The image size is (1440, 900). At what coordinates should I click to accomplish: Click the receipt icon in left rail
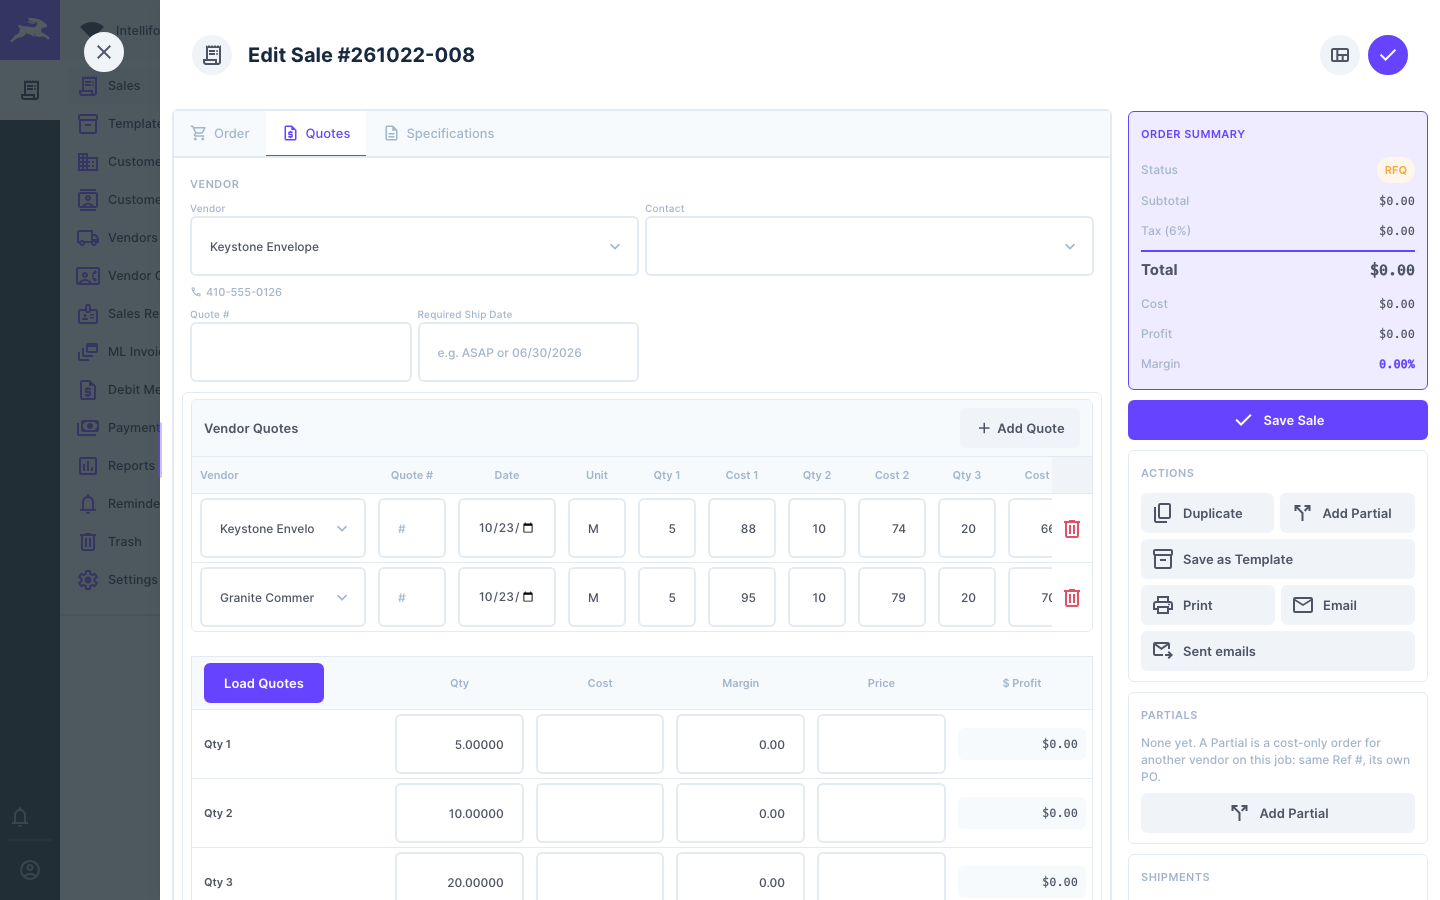30,90
